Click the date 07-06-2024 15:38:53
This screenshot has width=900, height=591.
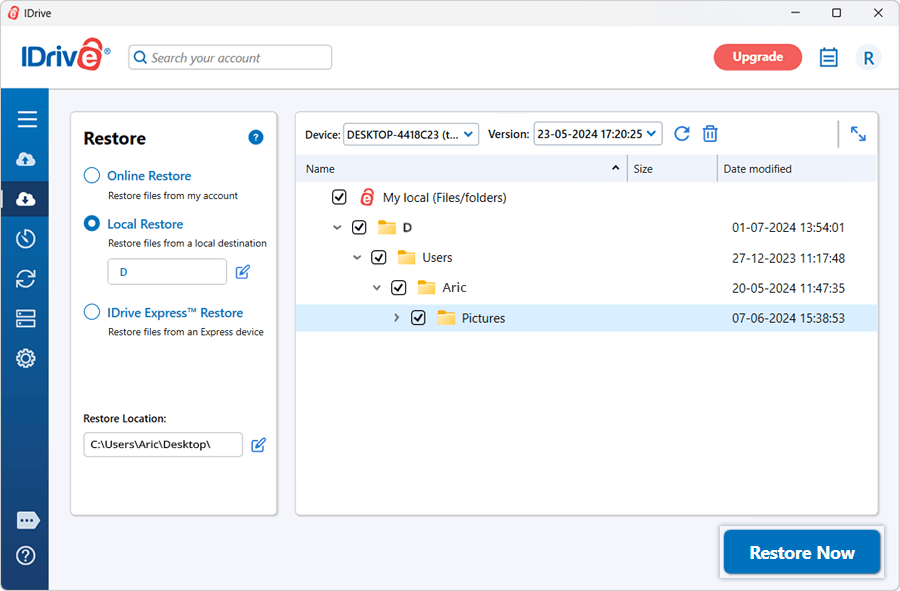pyautogui.click(x=788, y=318)
